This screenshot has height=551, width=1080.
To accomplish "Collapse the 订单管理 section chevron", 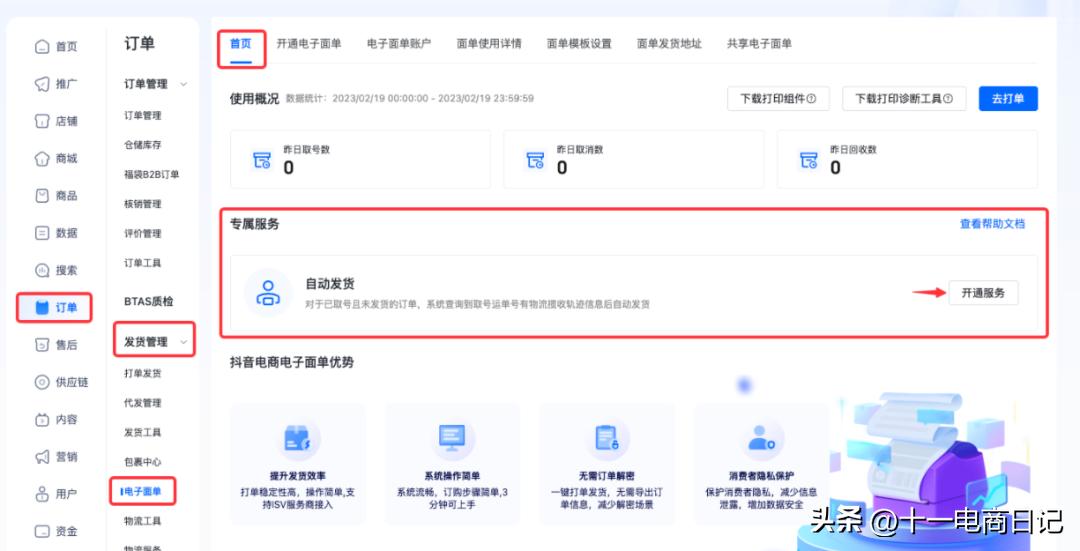I will pyautogui.click(x=183, y=84).
